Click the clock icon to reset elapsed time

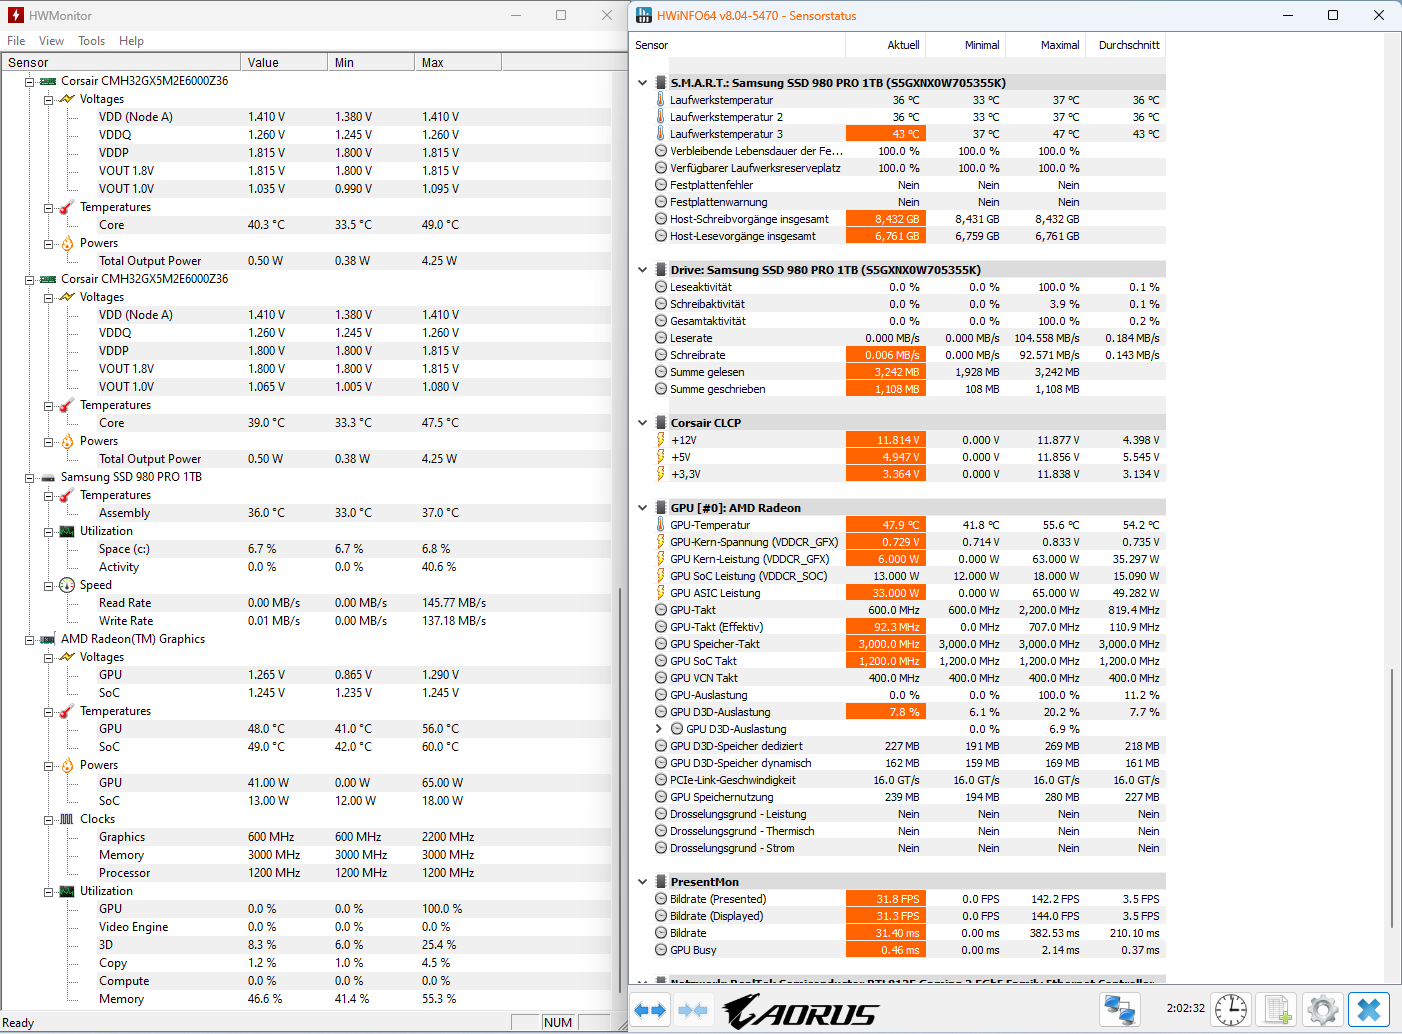pos(1231,1010)
